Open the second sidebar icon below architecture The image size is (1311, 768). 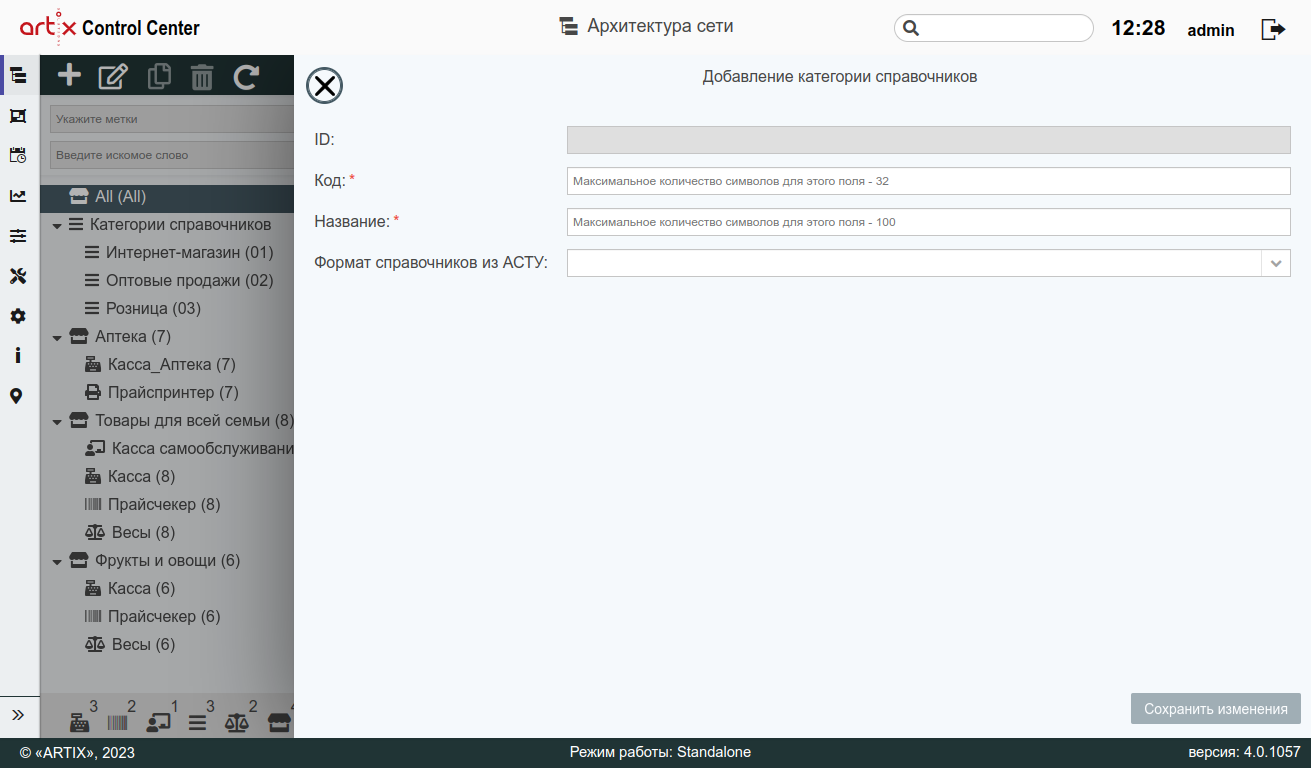[18, 116]
